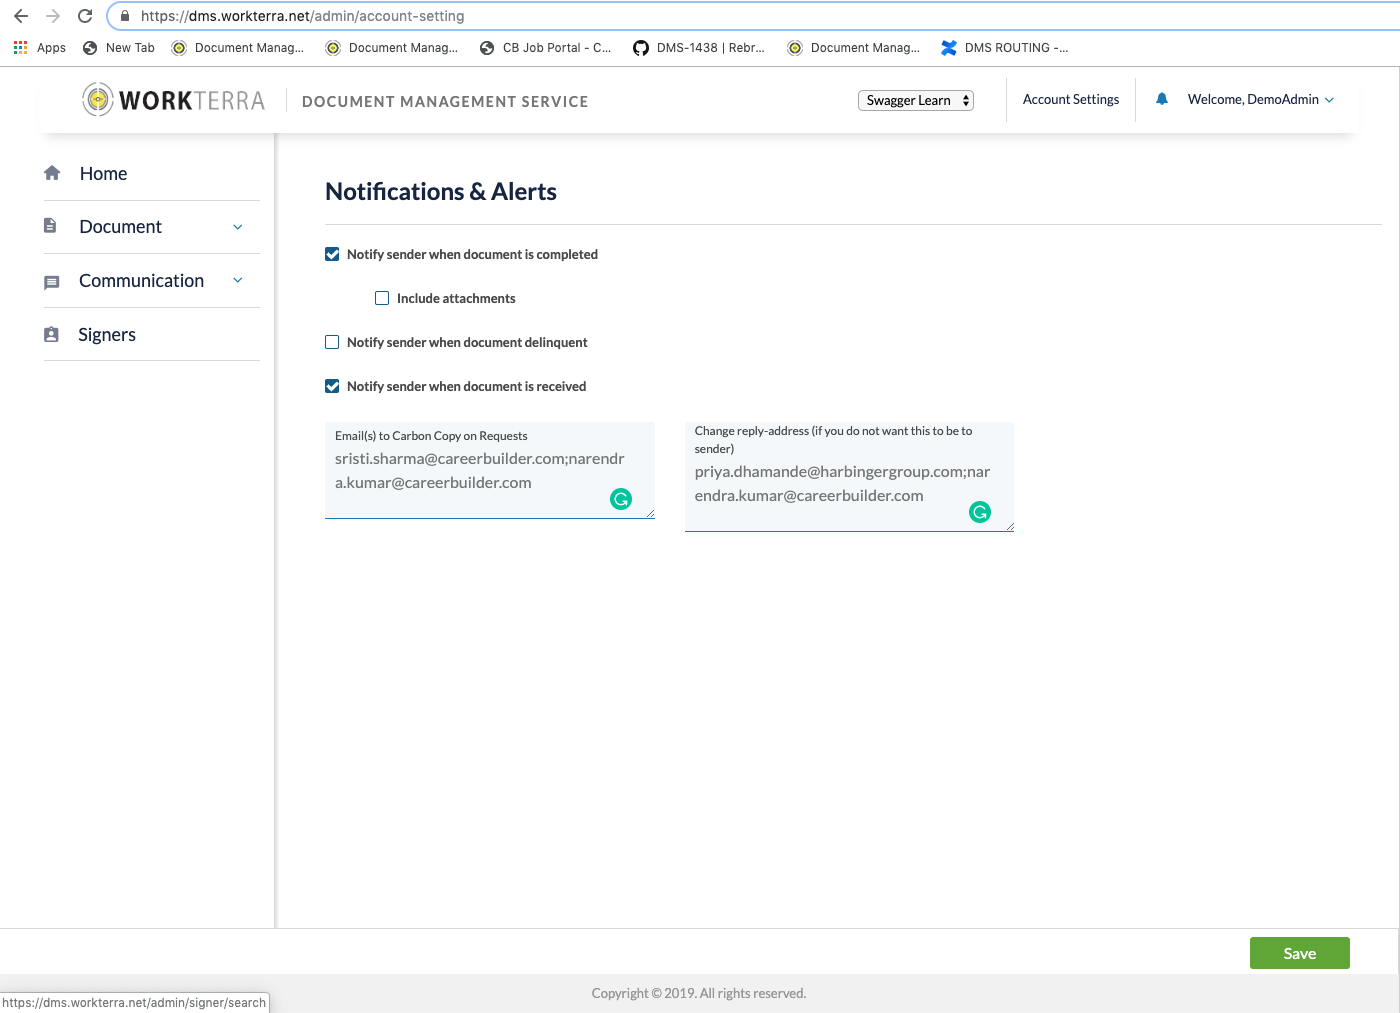Click the Change reply-address field

click(x=849, y=477)
